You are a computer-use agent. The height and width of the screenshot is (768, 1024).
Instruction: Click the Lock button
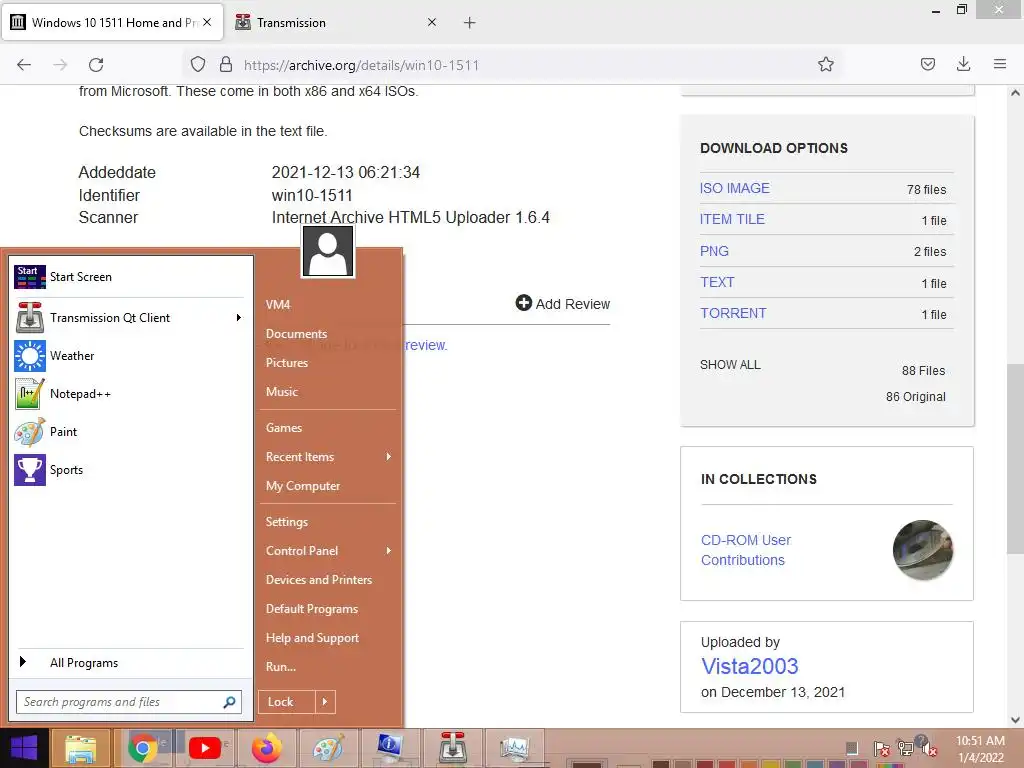[x=287, y=702]
